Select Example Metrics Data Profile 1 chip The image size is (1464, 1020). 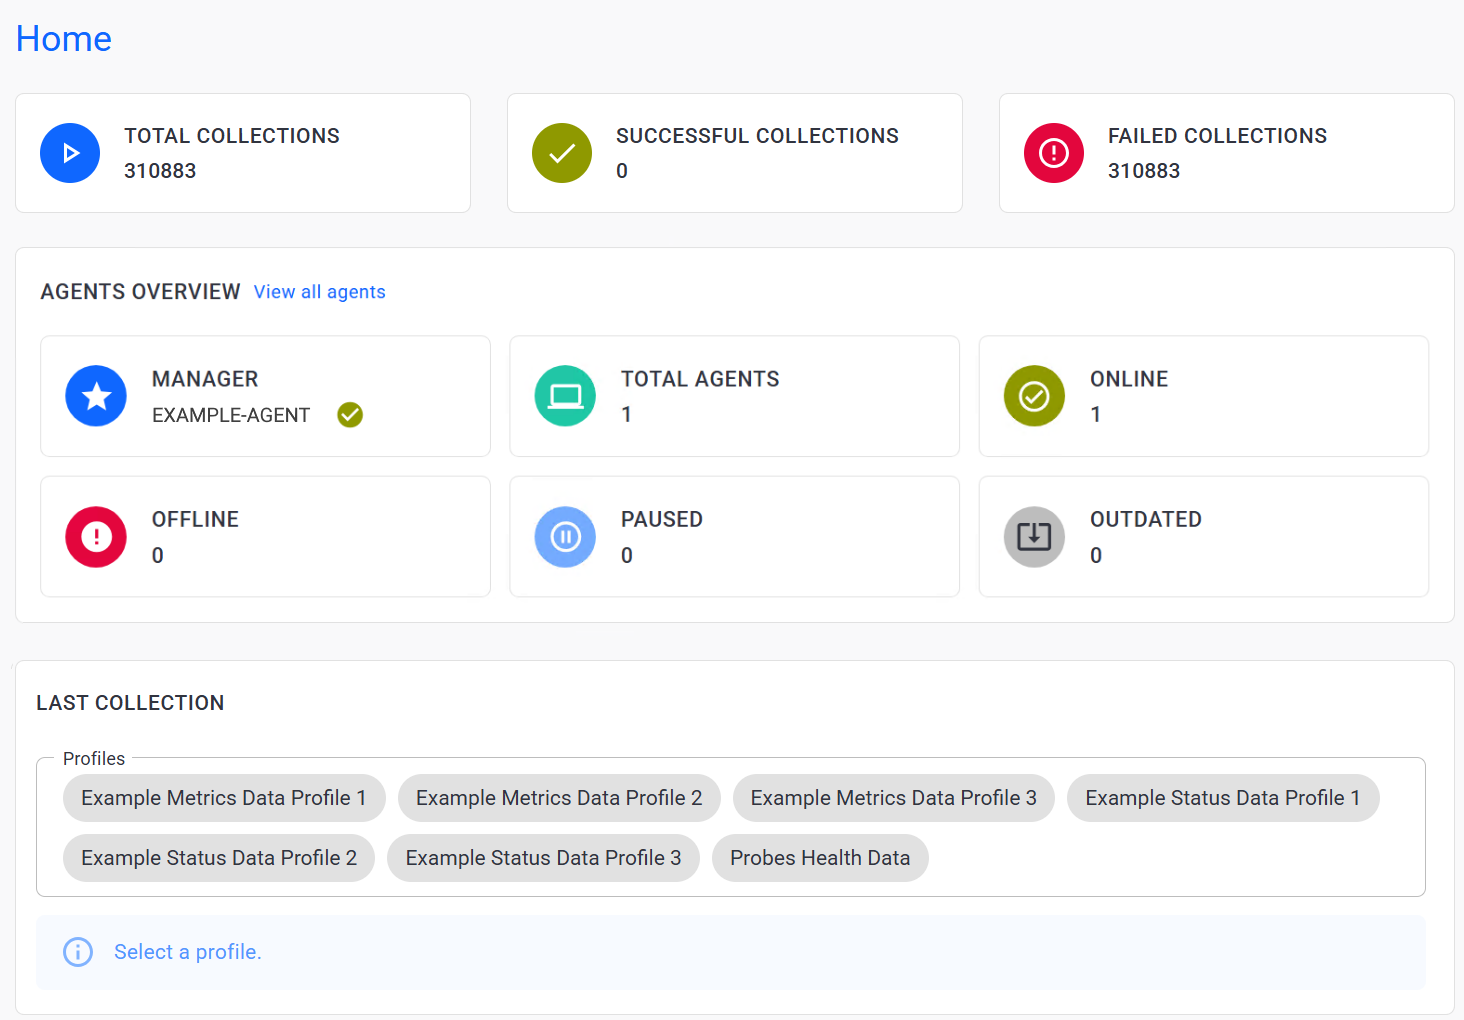pyautogui.click(x=224, y=798)
